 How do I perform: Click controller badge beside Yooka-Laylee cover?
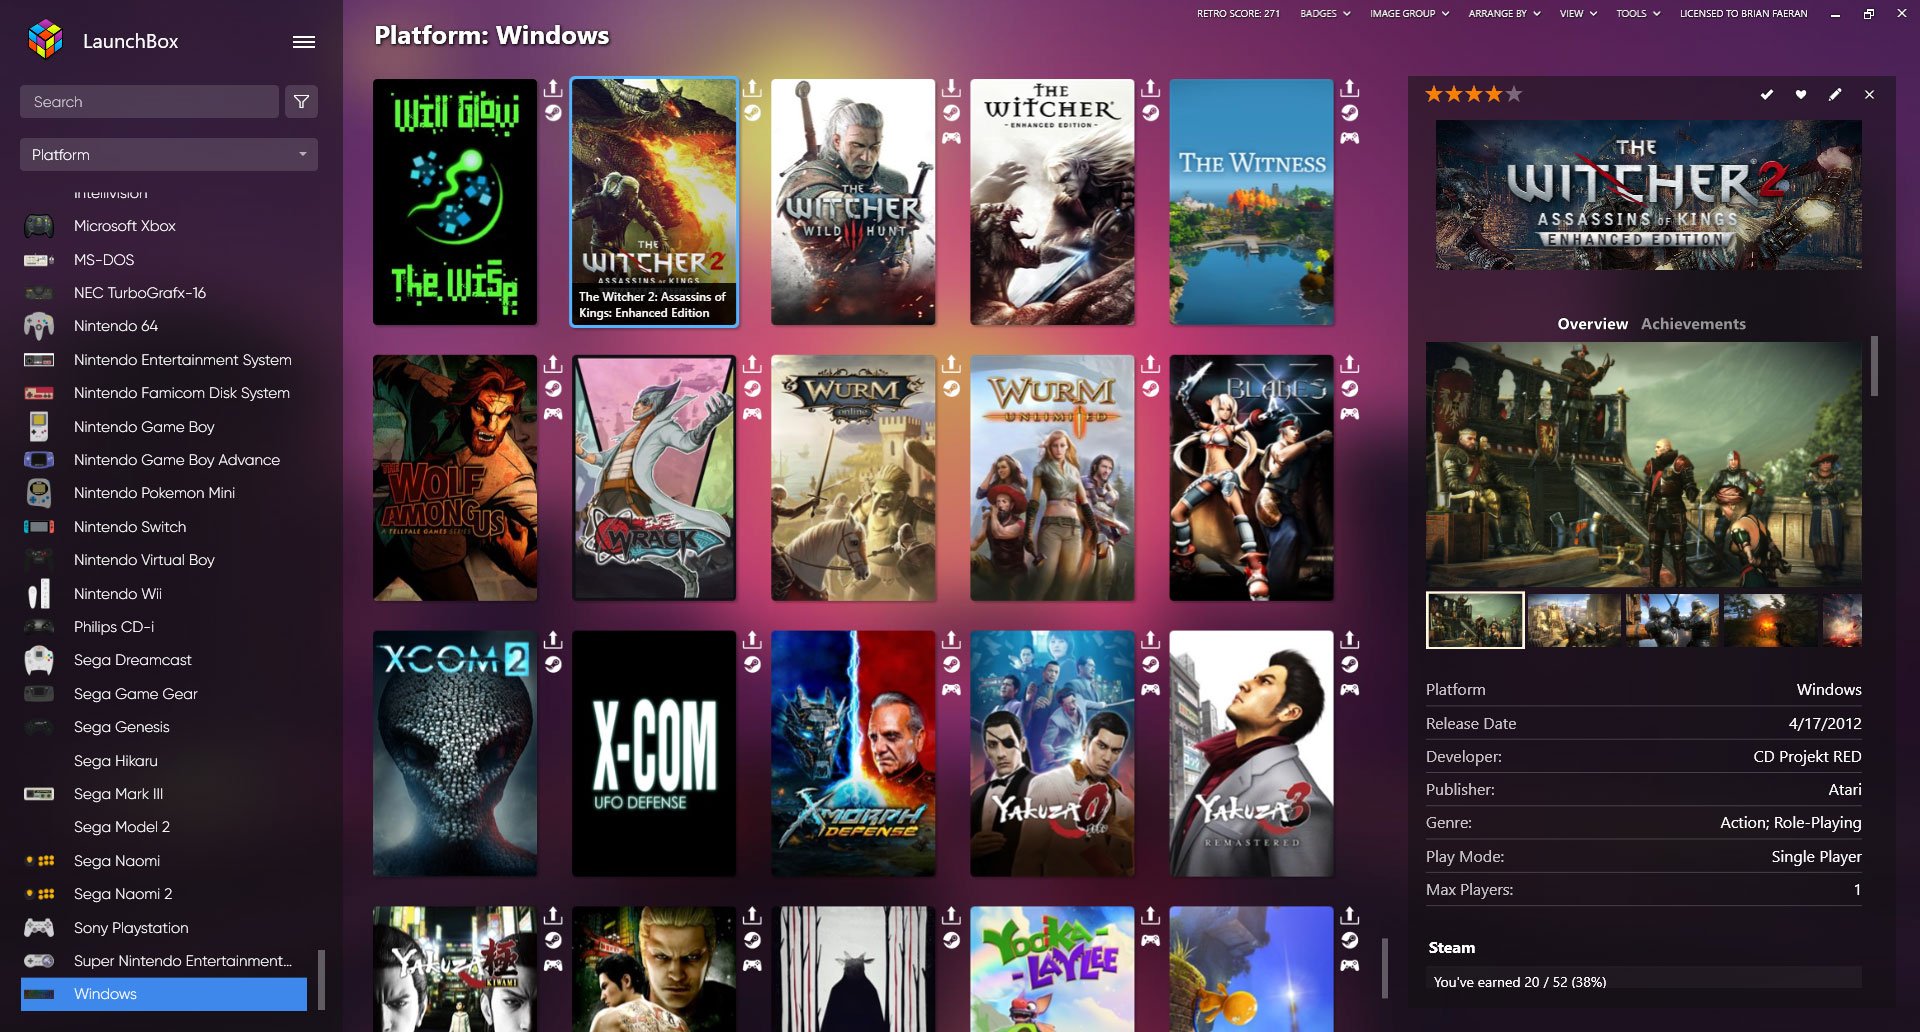pyautogui.click(x=1150, y=940)
